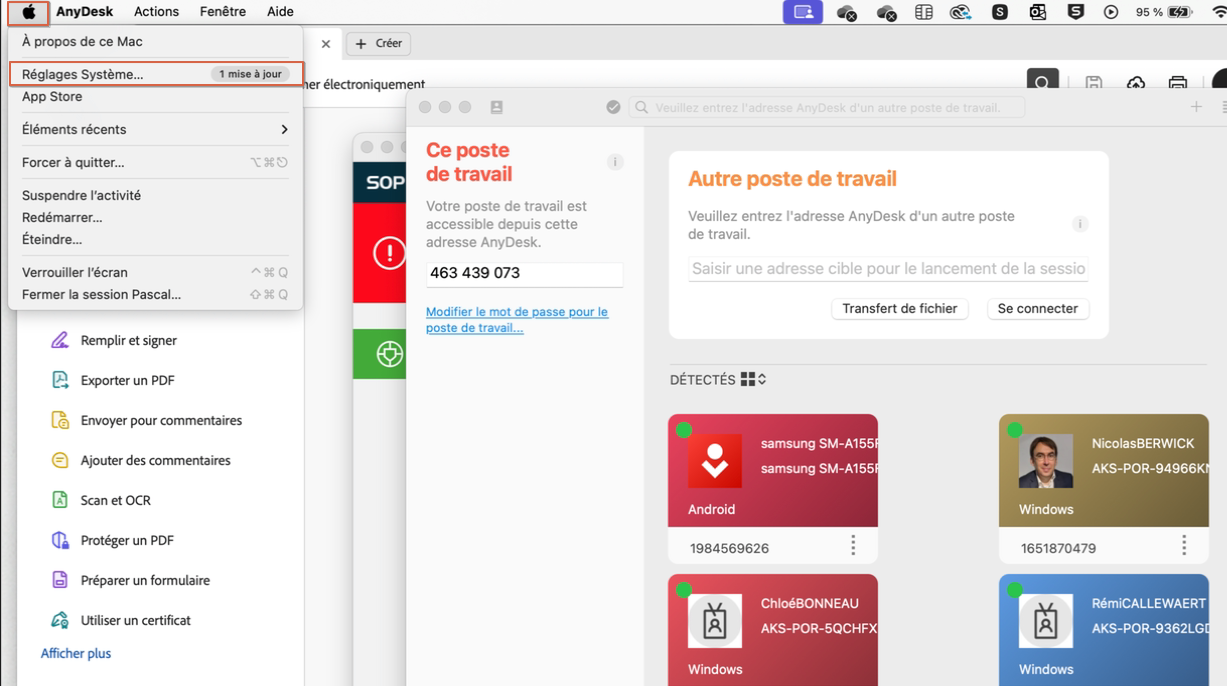The width and height of the screenshot is (1227, 686).
Task: Click the info icon beside Ce poste de travail
Action: (x=615, y=162)
